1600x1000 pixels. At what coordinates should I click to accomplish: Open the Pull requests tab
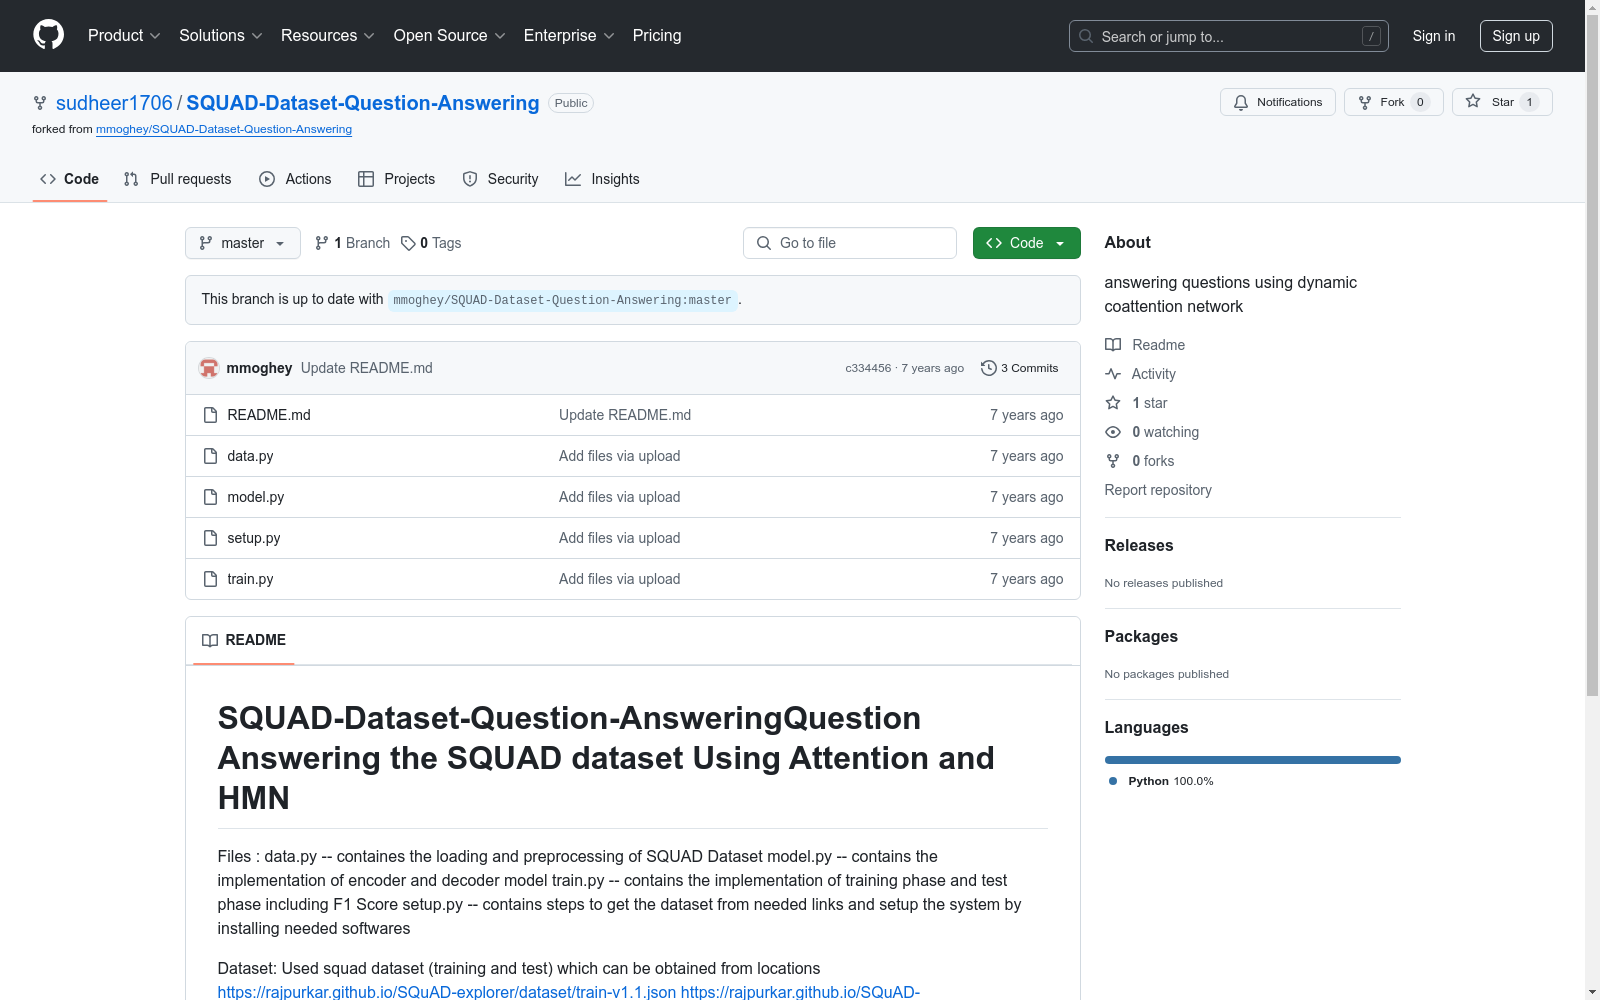[178, 179]
